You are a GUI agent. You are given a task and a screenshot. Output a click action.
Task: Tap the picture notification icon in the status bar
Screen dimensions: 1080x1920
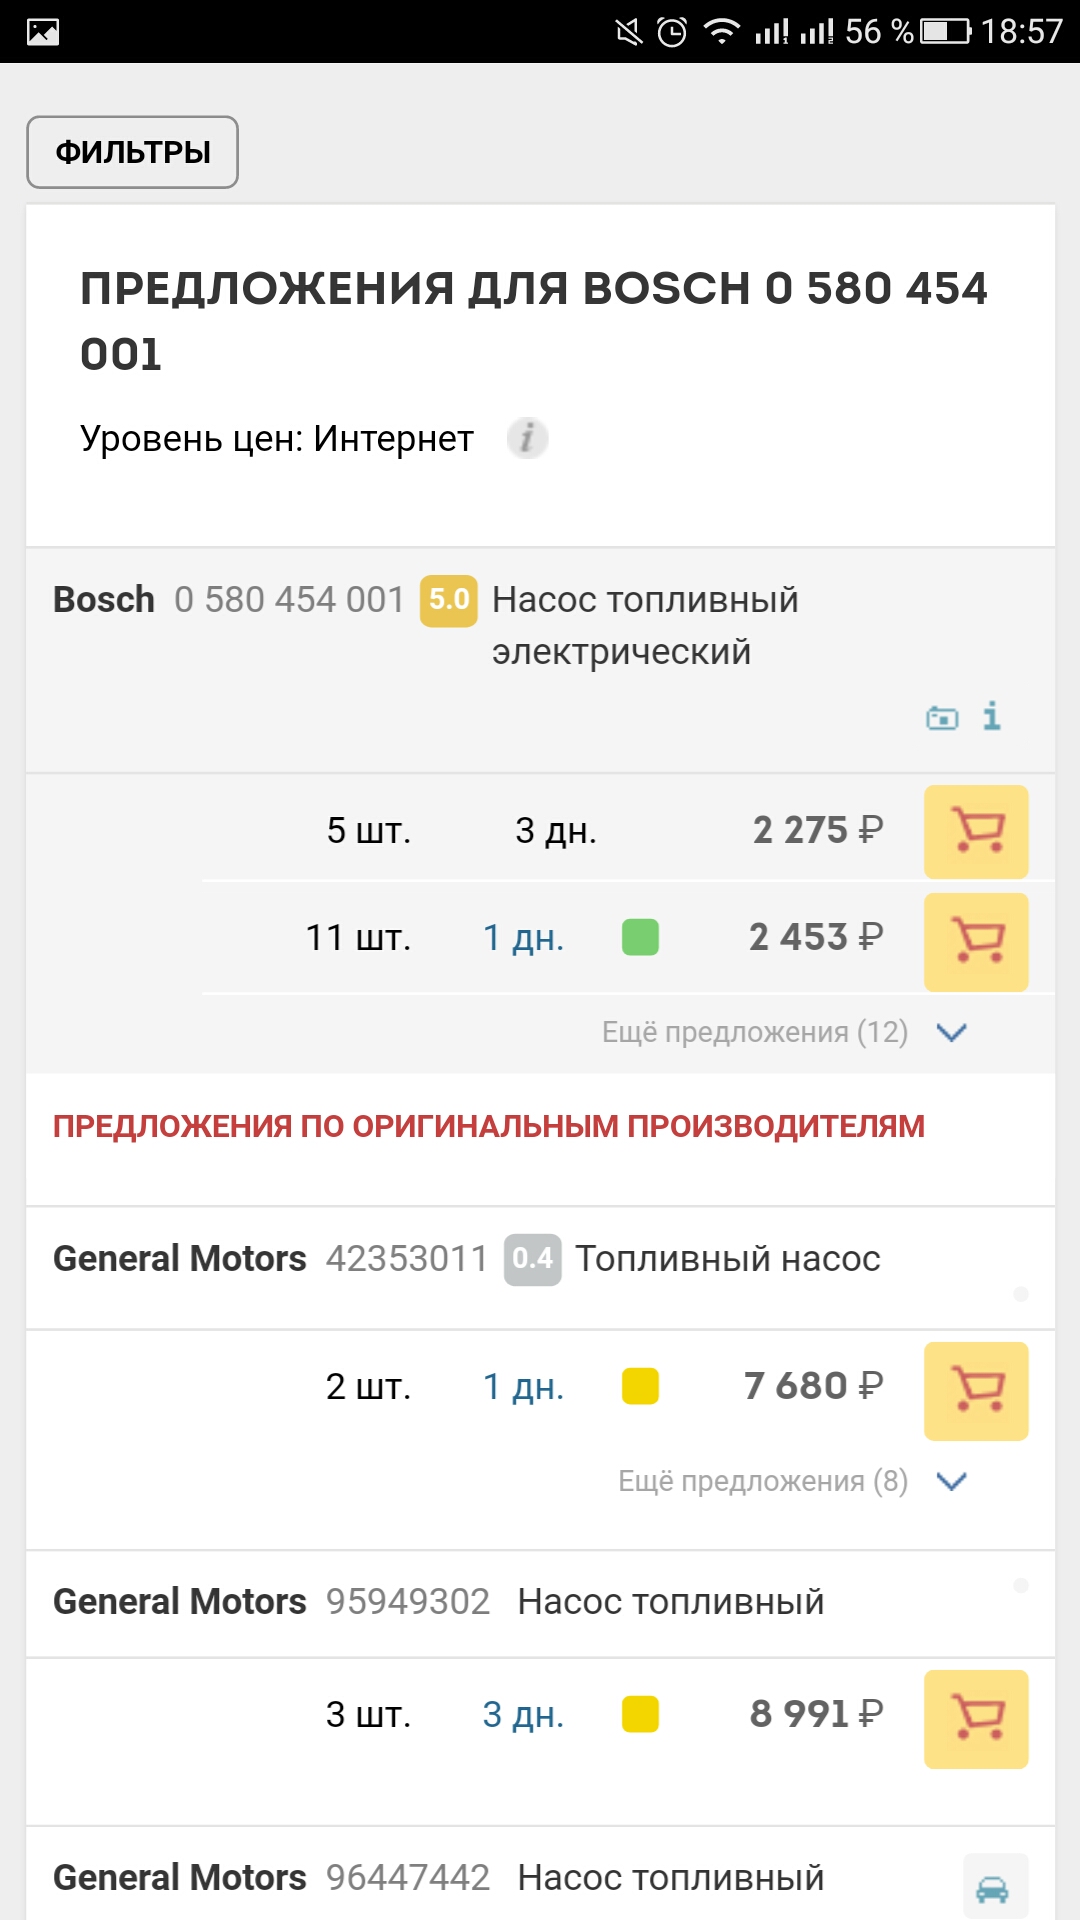[43, 32]
